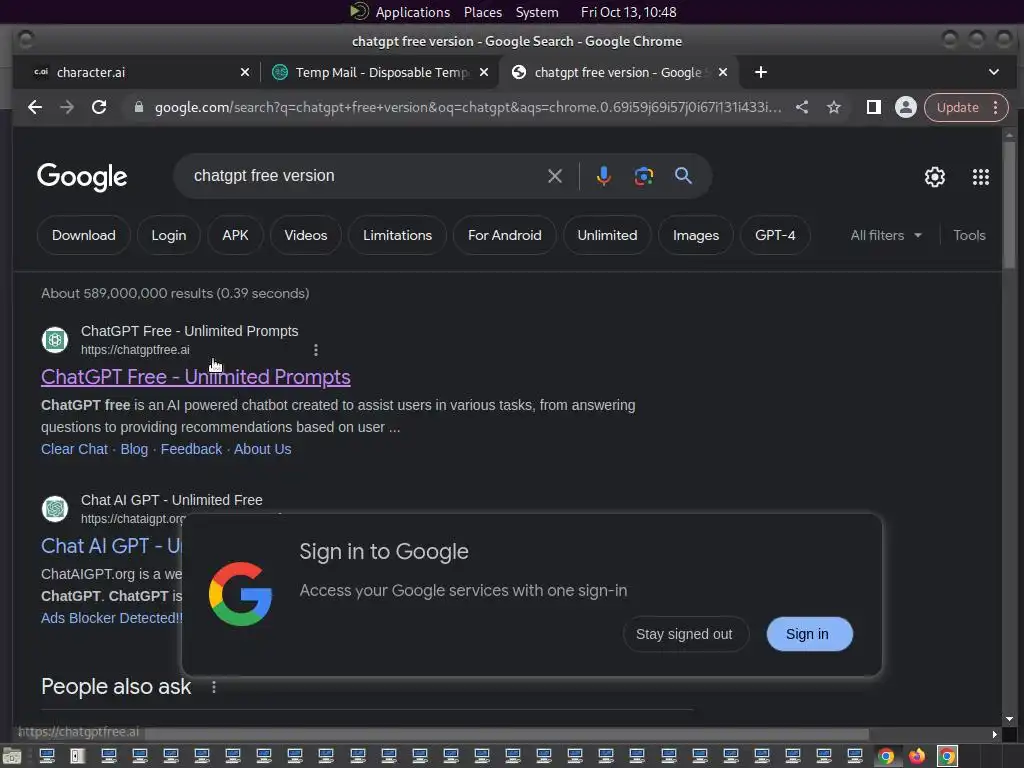This screenshot has height=768, width=1024.
Task: Open the Google apps grid
Action: (980, 176)
